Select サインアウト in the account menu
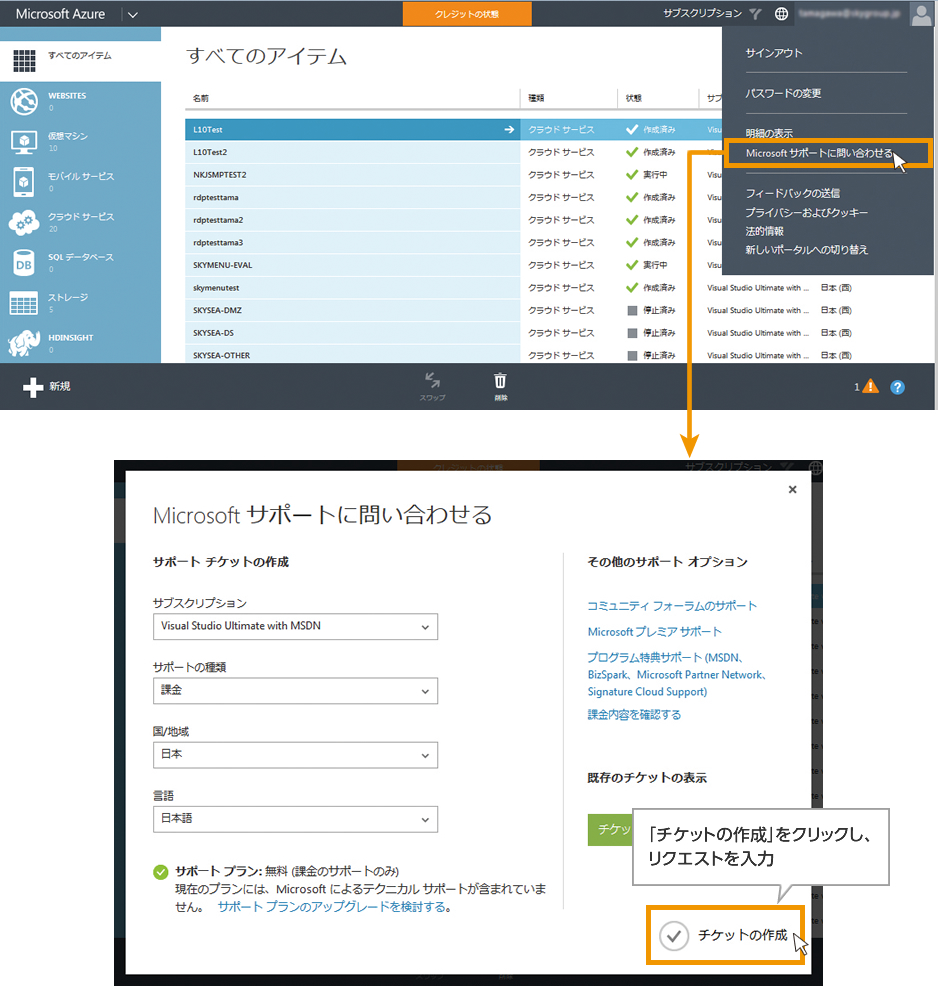The height and width of the screenshot is (986, 939). (x=774, y=53)
